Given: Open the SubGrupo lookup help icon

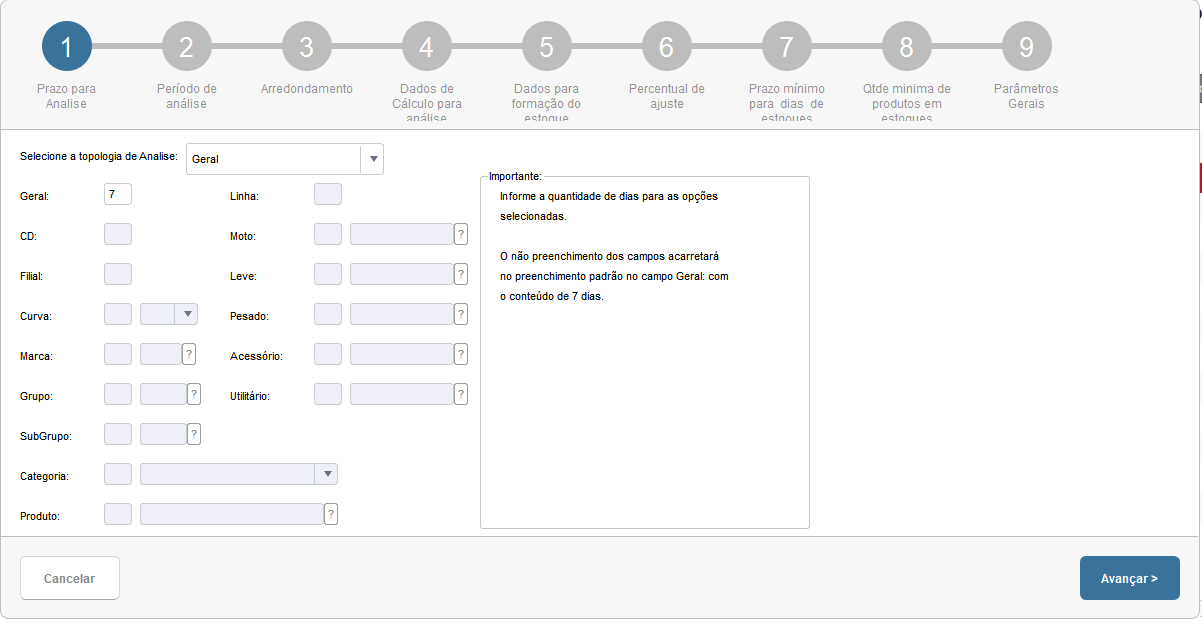Looking at the screenshot, I should [x=194, y=434].
